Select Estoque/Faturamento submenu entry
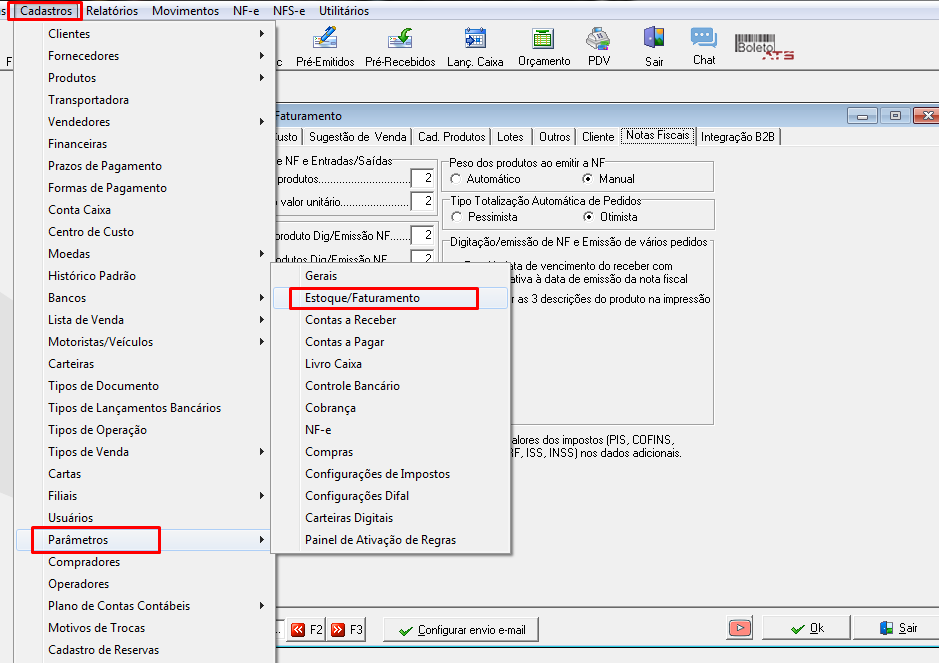Screen dimensions: 939x663 pyautogui.click(x=390, y=298)
